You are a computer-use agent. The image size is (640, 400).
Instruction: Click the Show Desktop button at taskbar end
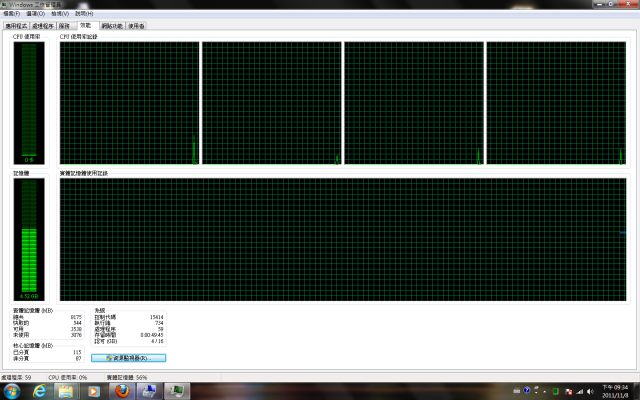[637, 391]
